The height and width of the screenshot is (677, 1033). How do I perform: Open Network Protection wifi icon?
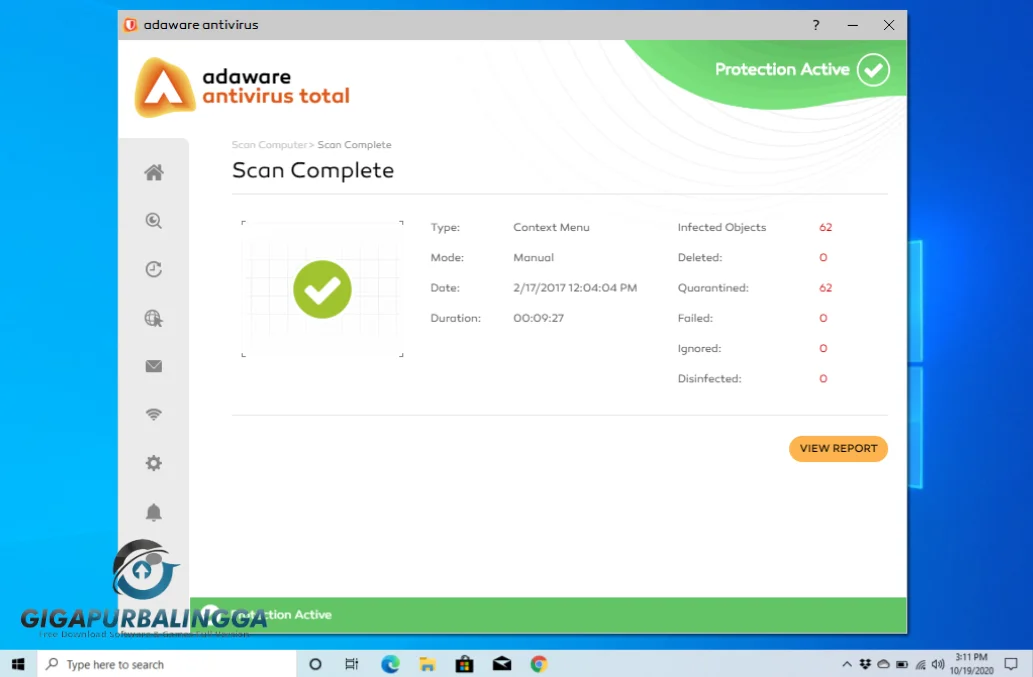(154, 414)
